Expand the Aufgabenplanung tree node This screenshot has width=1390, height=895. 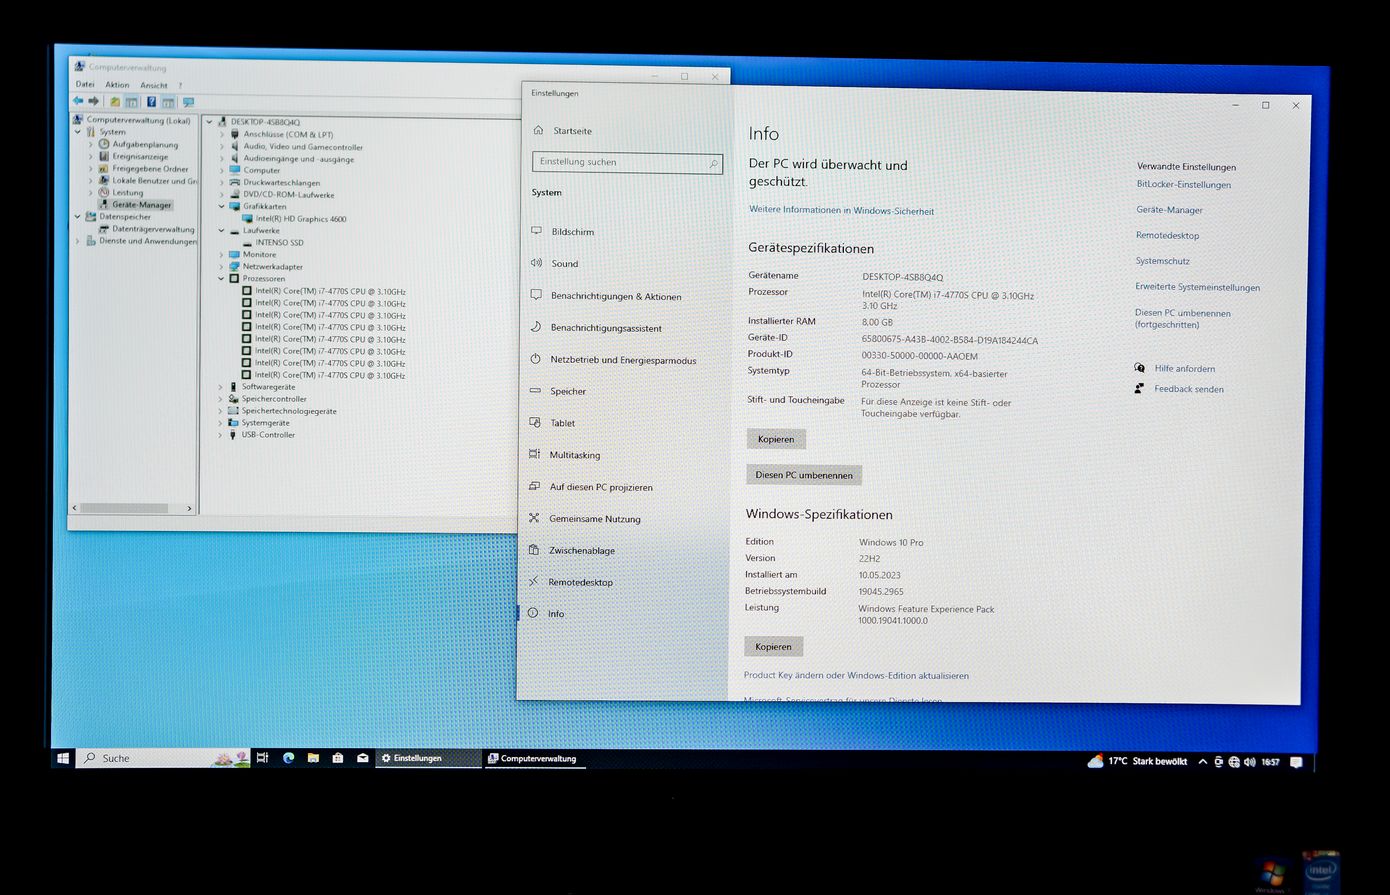click(x=91, y=144)
